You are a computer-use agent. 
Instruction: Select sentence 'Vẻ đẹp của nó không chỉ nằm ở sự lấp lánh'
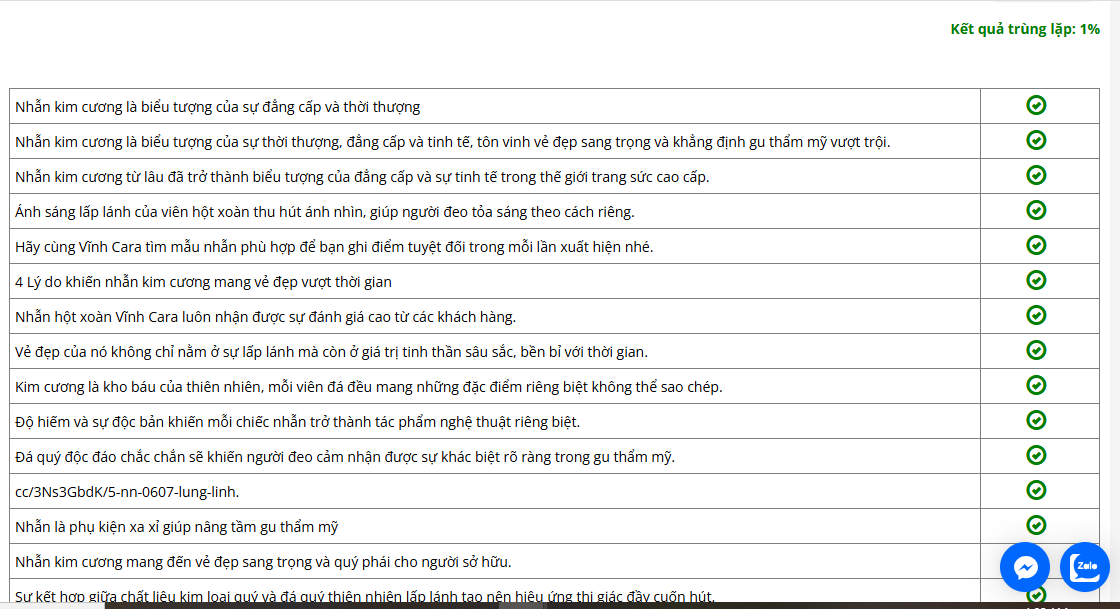[x=331, y=352]
